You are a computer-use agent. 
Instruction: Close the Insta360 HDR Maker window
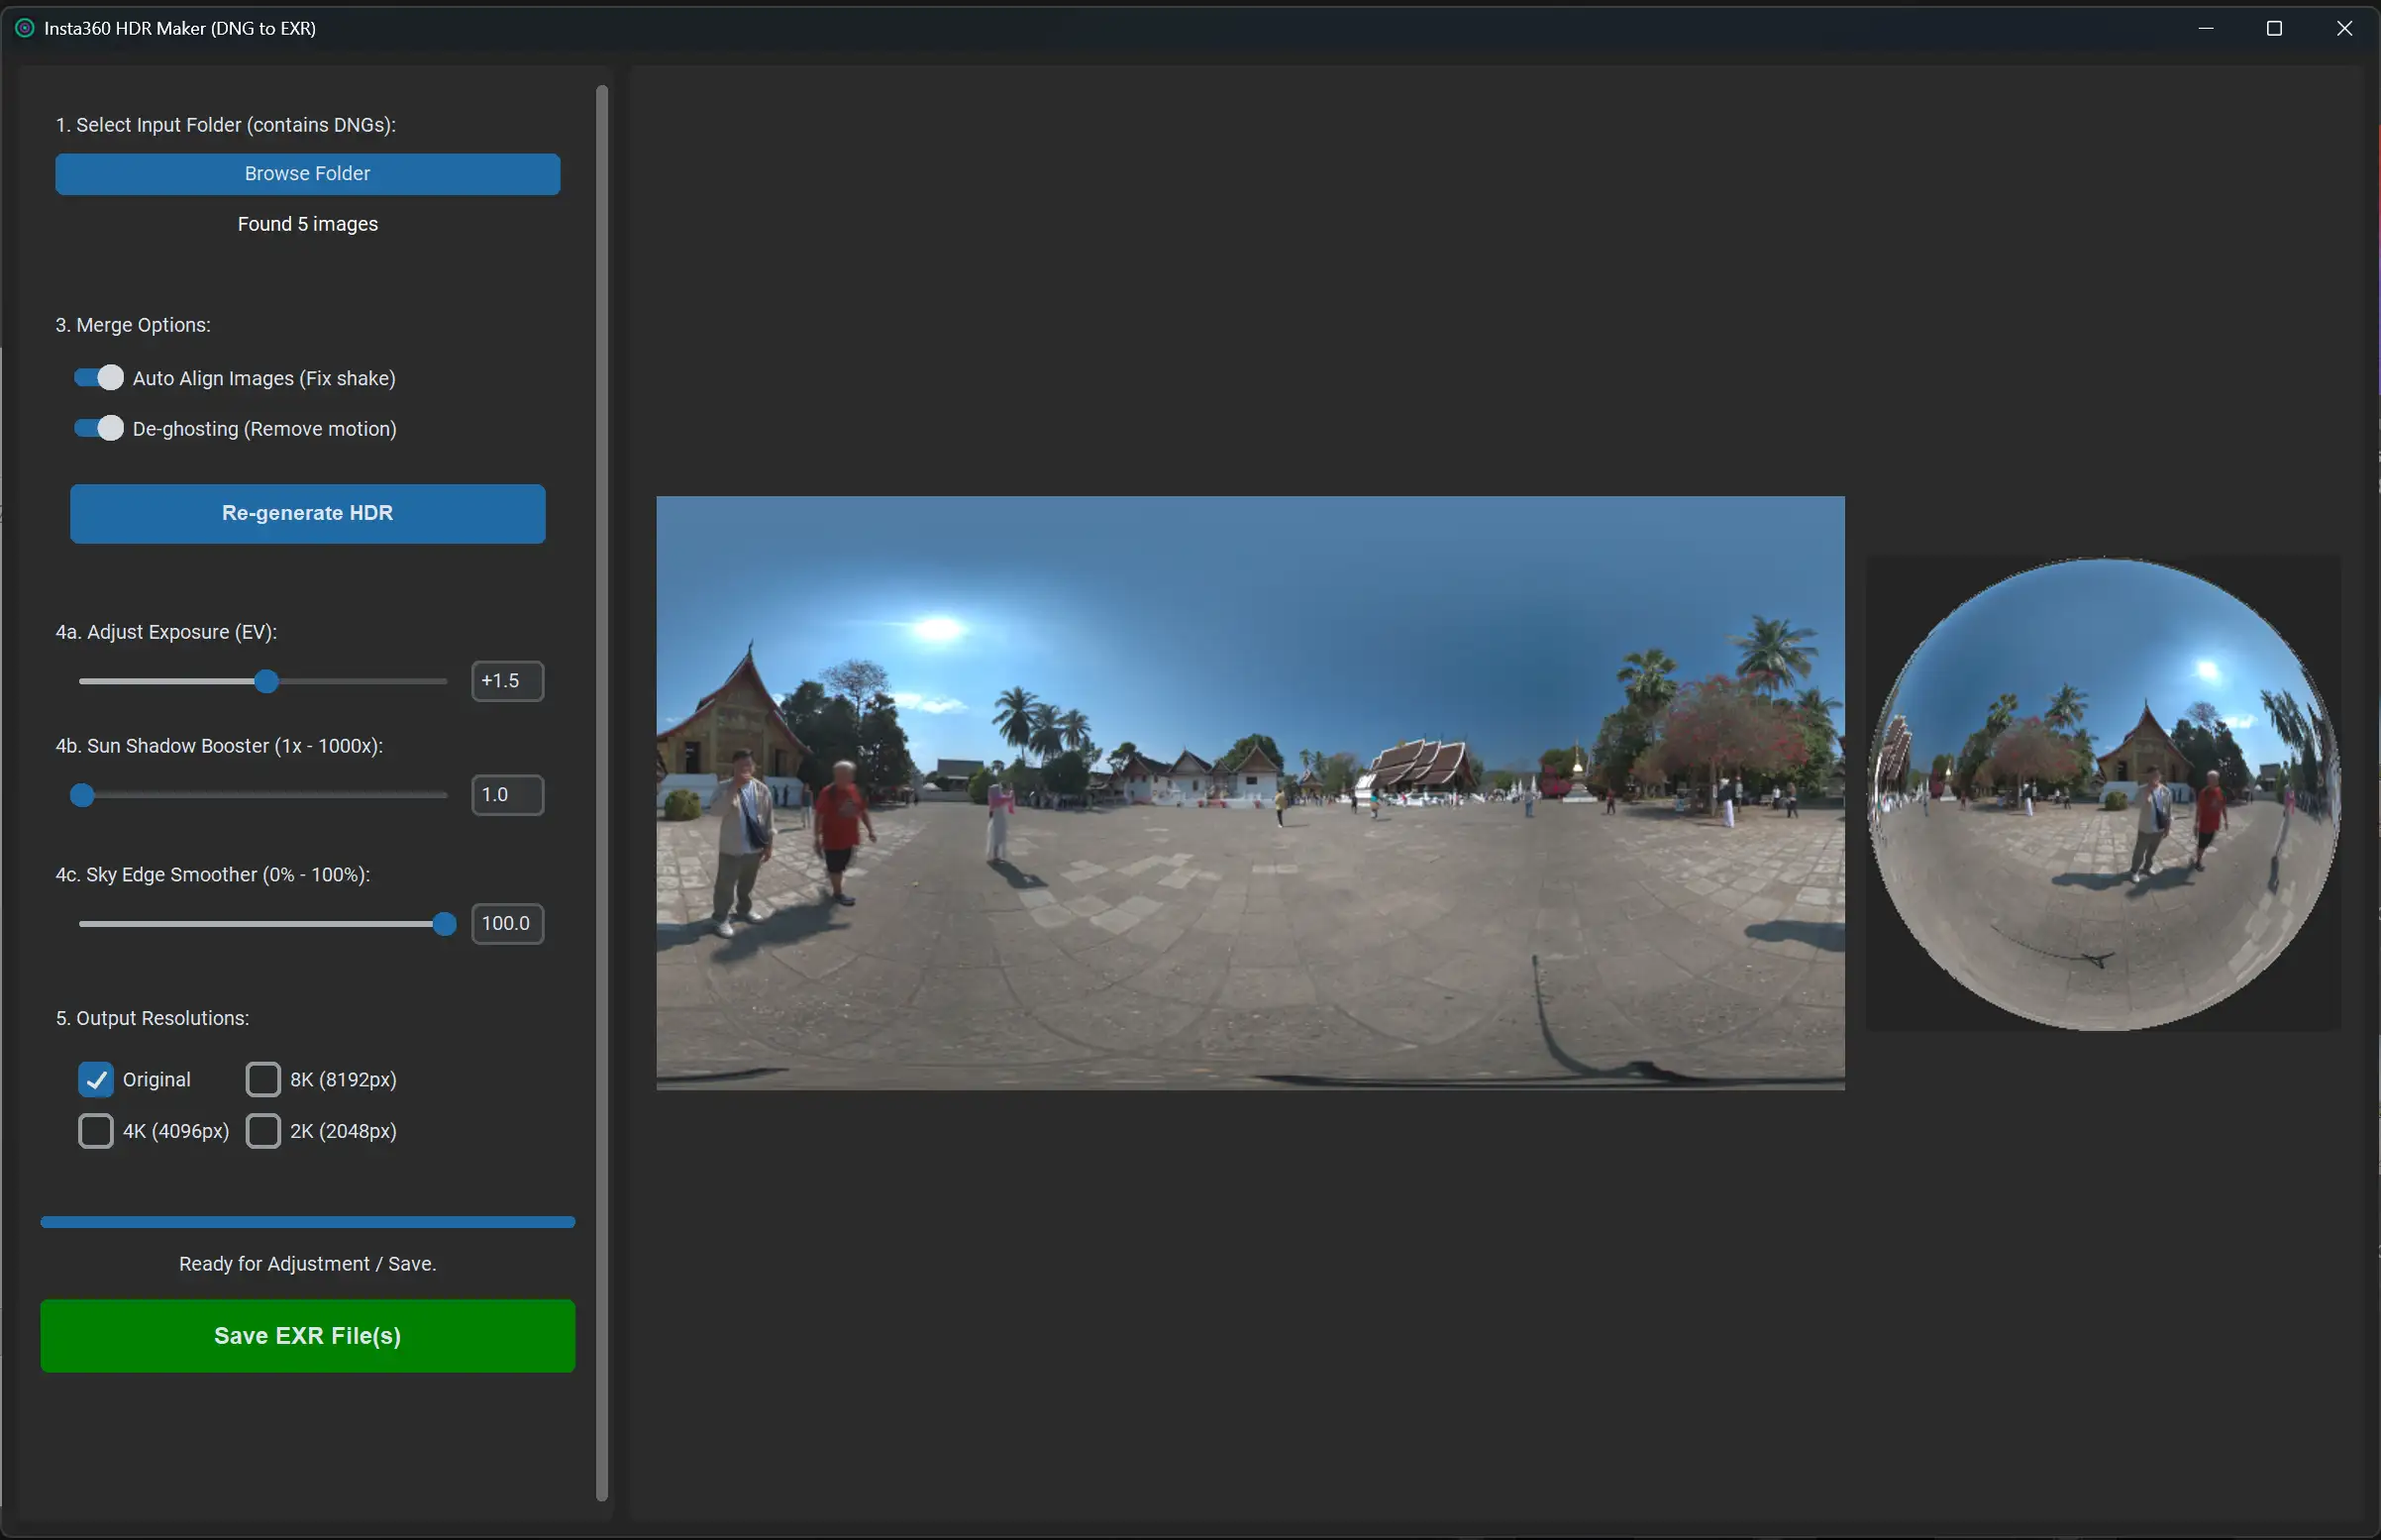point(2344,28)
